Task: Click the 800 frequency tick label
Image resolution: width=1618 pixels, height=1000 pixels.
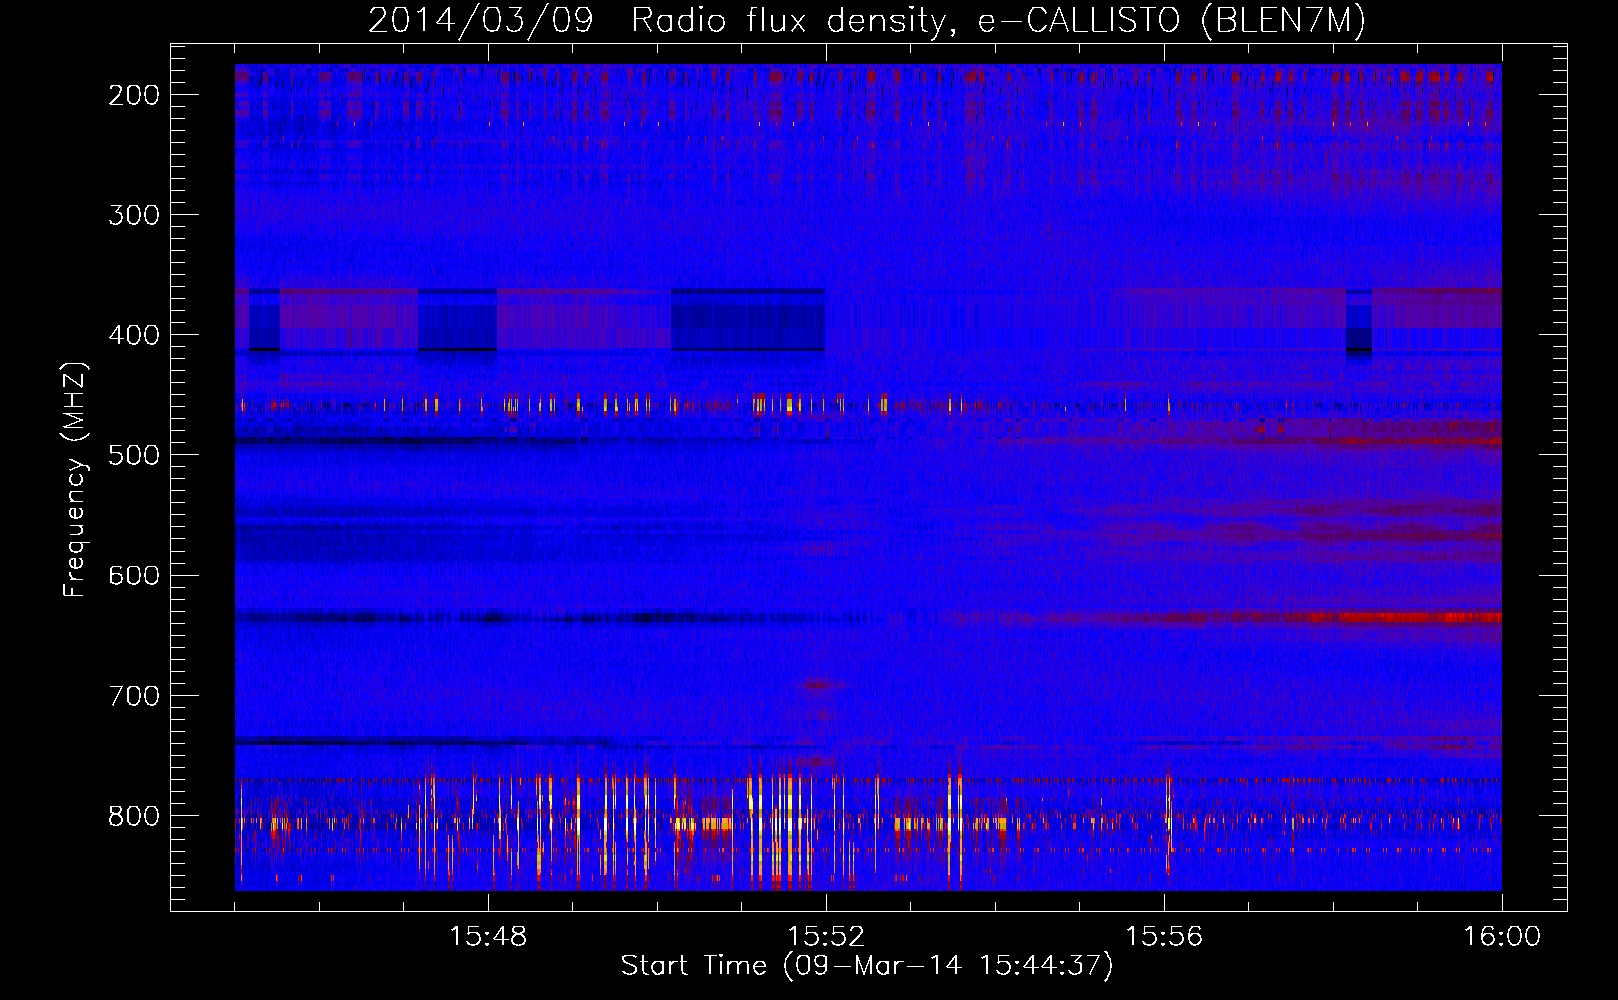Action: 134,816
